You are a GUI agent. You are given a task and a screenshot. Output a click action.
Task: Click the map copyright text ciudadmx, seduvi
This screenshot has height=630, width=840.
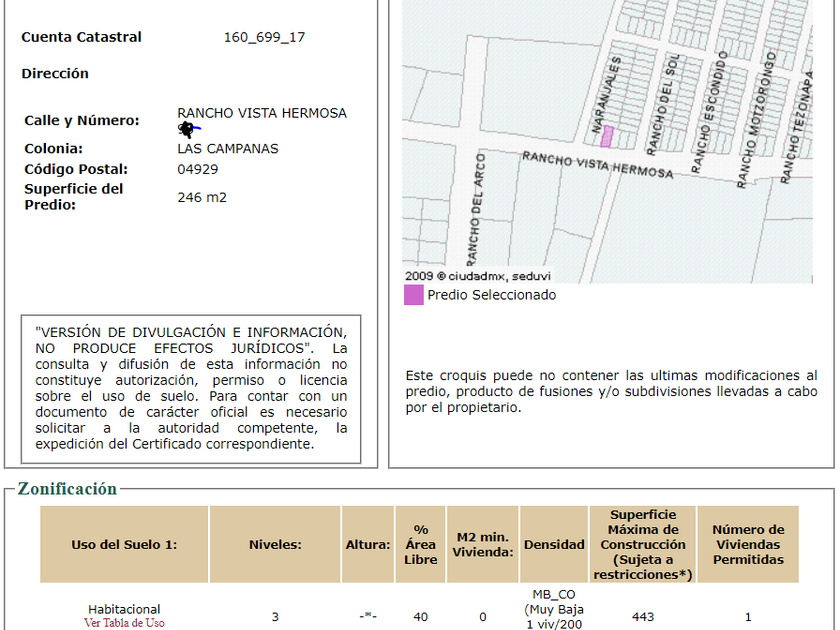(x=478, y=276)
